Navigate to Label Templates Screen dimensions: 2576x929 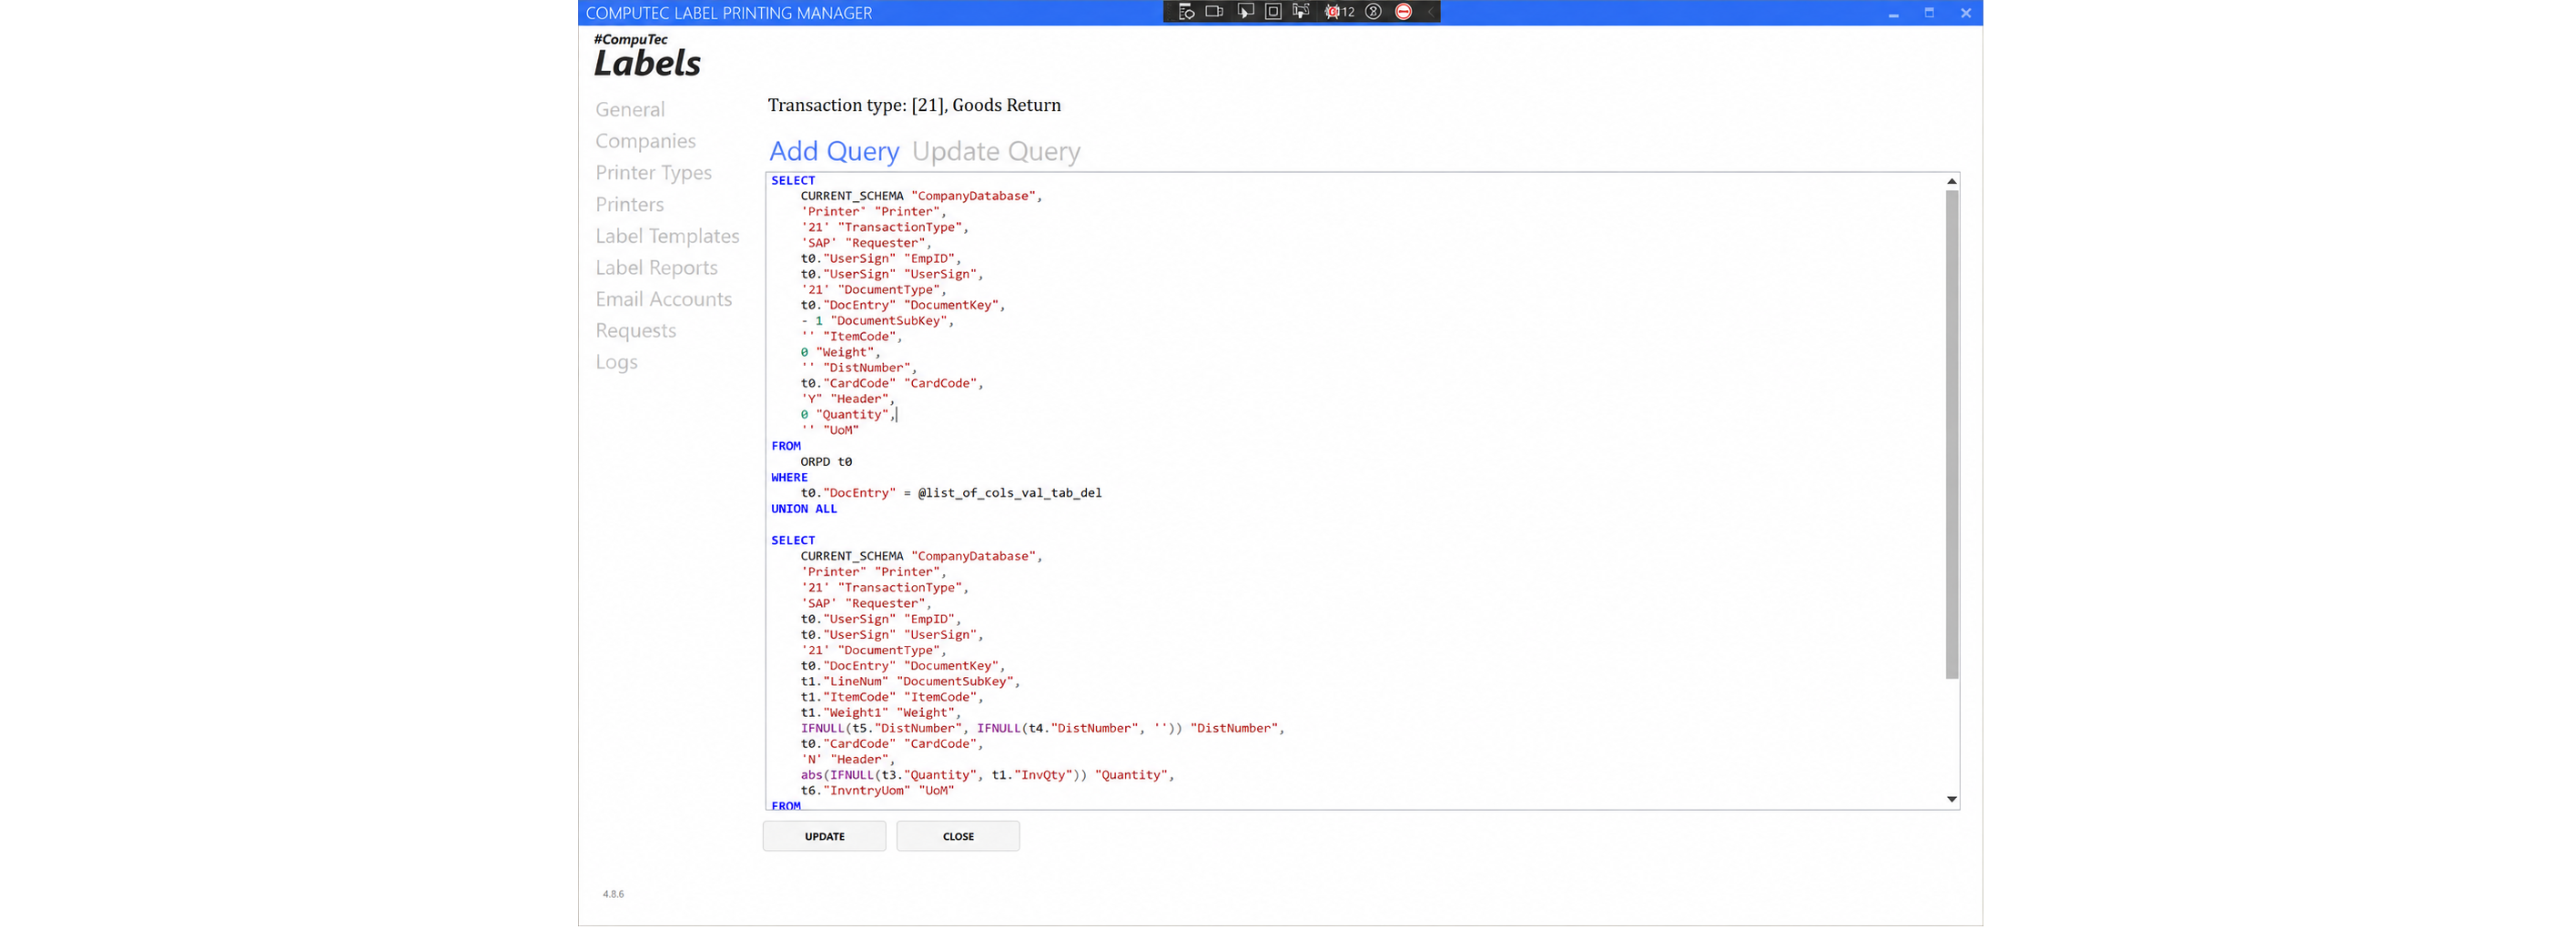[667, 236]
